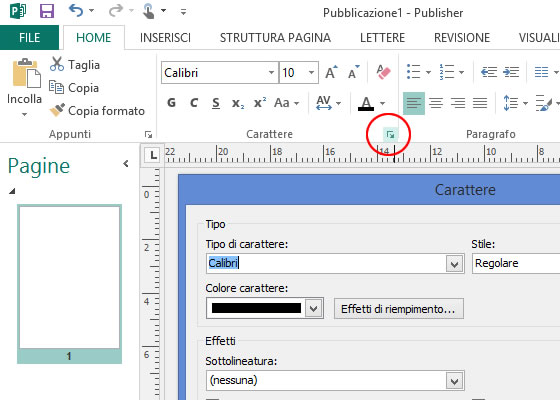Viewport: 560px width, 400px height.
Task: Toggle underline S formatting
Action: (x=216, y=103)
